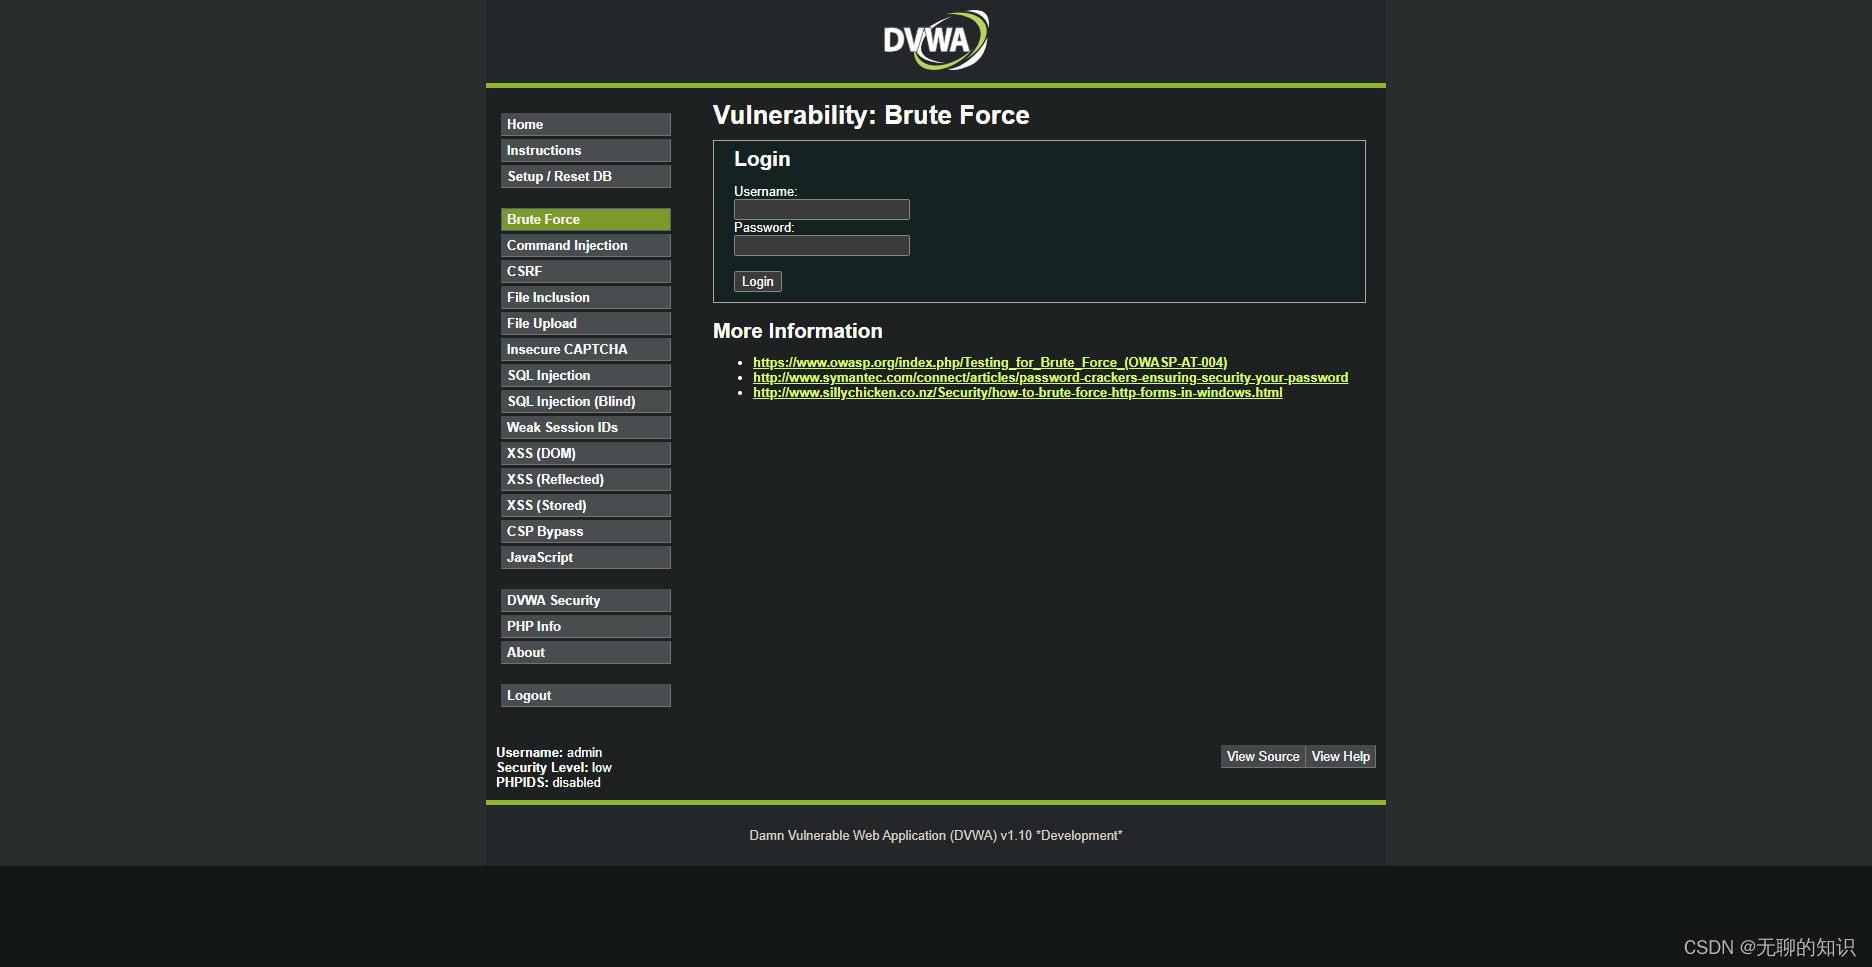View the PHP Info page

585,626
